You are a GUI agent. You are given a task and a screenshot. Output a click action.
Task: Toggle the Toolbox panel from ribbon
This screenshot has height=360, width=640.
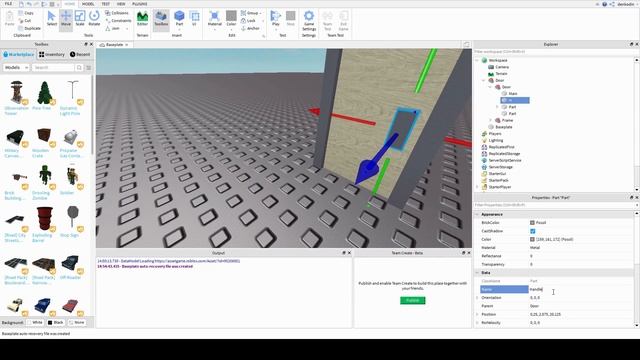[161, 19]
